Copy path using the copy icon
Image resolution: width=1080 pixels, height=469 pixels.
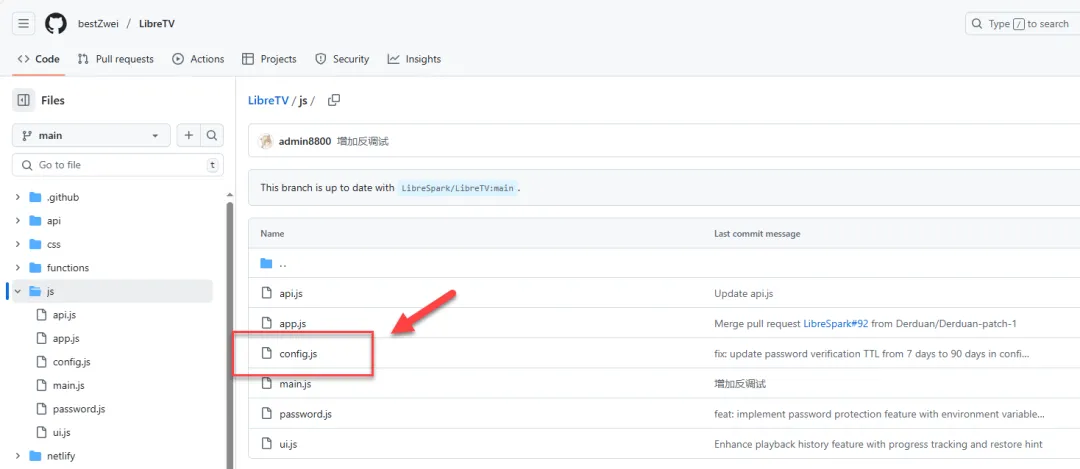click(334, 101)
